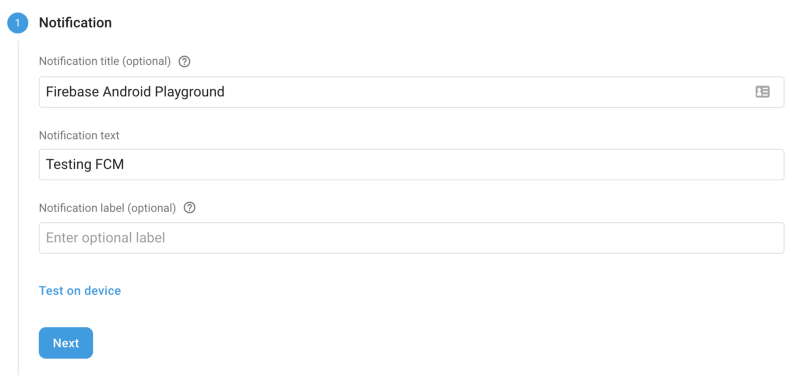800x375 pixels.
Task: Click the vertical stepper line below step 1
Action: 18,204
